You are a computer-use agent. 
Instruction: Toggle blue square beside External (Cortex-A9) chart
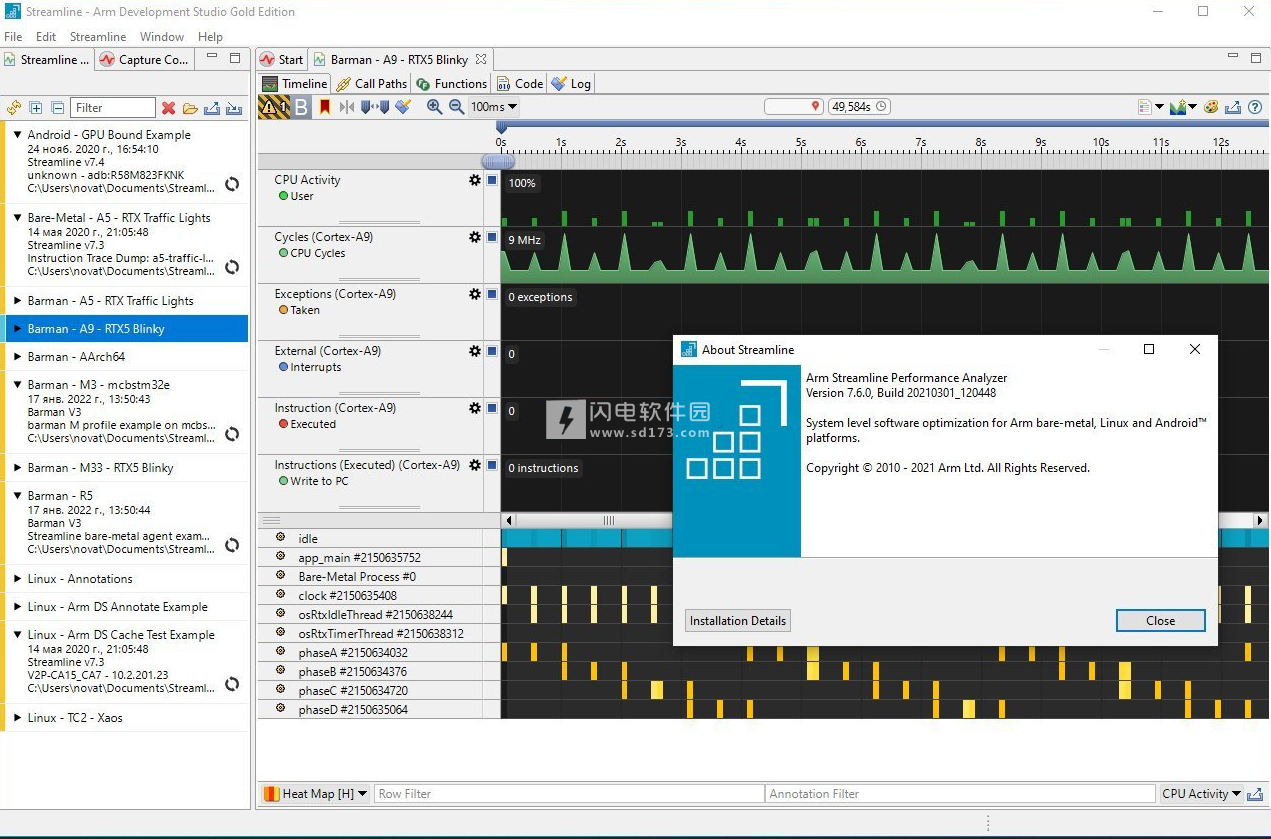click(492, 351)
